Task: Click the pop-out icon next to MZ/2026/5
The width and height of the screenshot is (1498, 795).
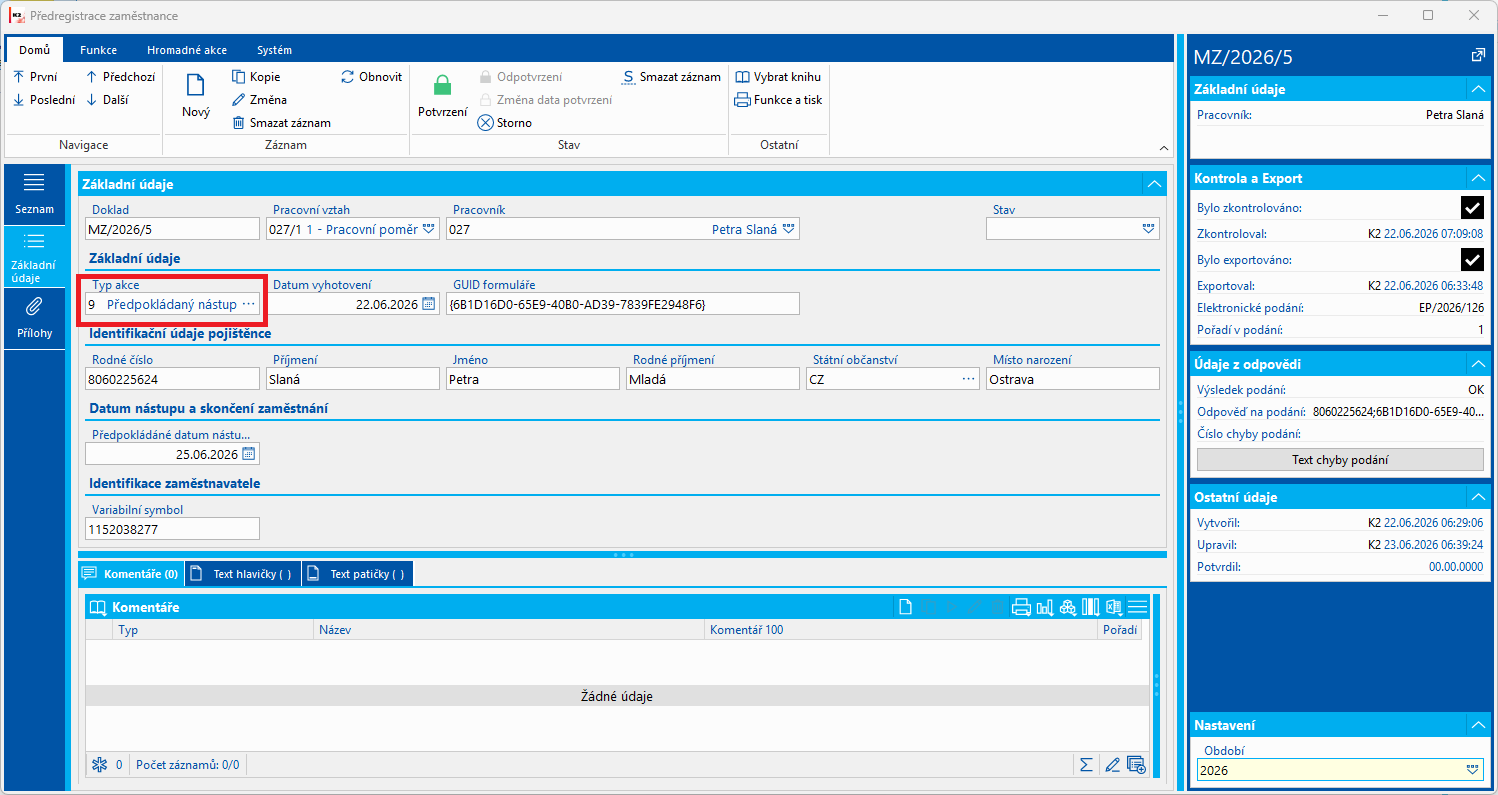Action: click(x=1478, y=56)
